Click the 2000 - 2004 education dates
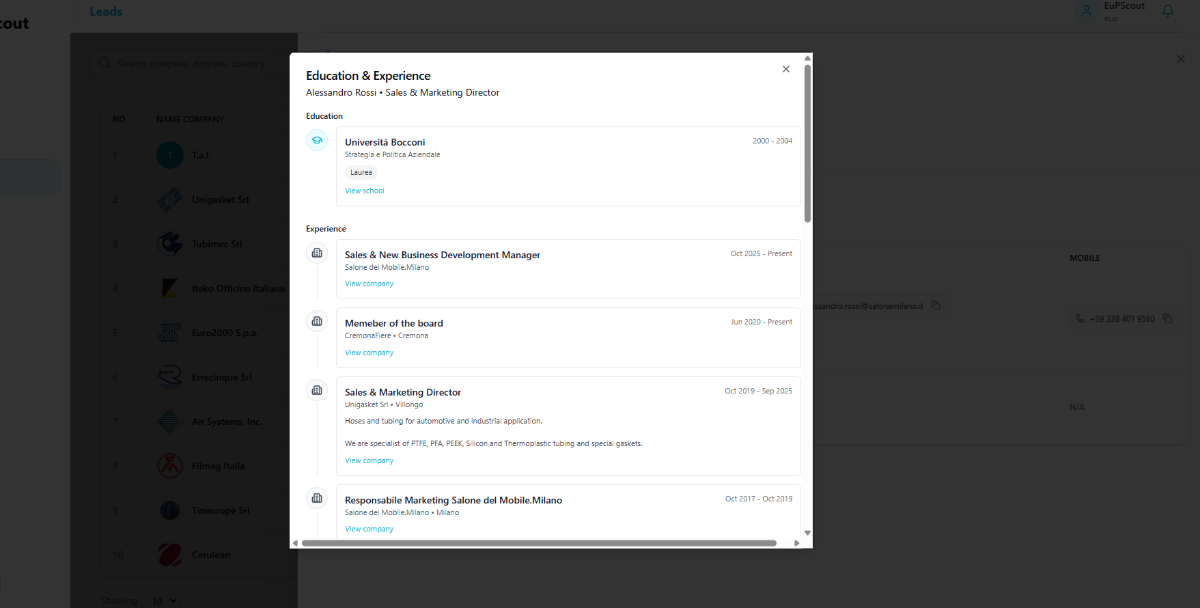Viewport: 1200px width, 608px height. click(772, 141)
